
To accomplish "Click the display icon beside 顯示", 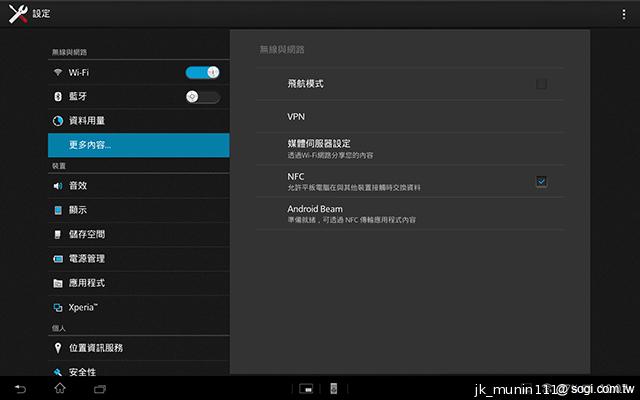I will 58,210.
